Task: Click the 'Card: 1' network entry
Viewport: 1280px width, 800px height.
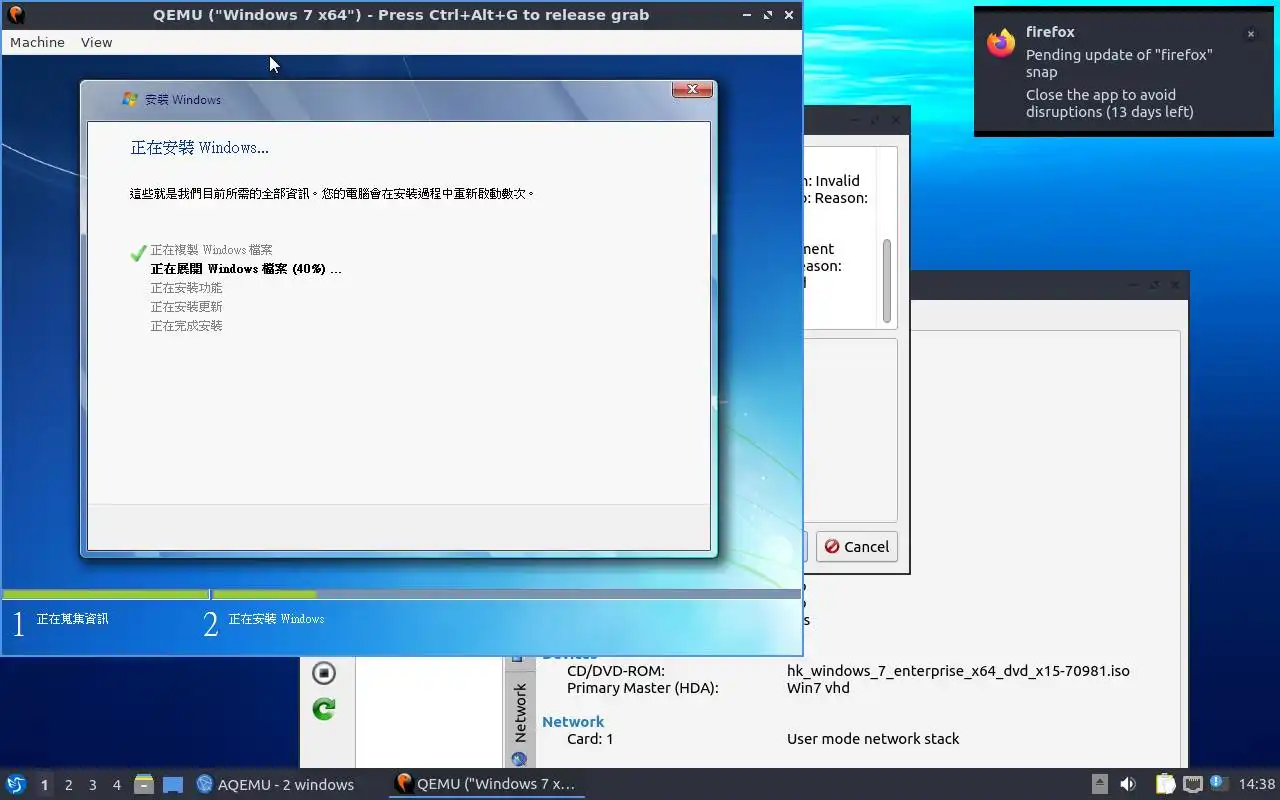Action: click(590, 739)
